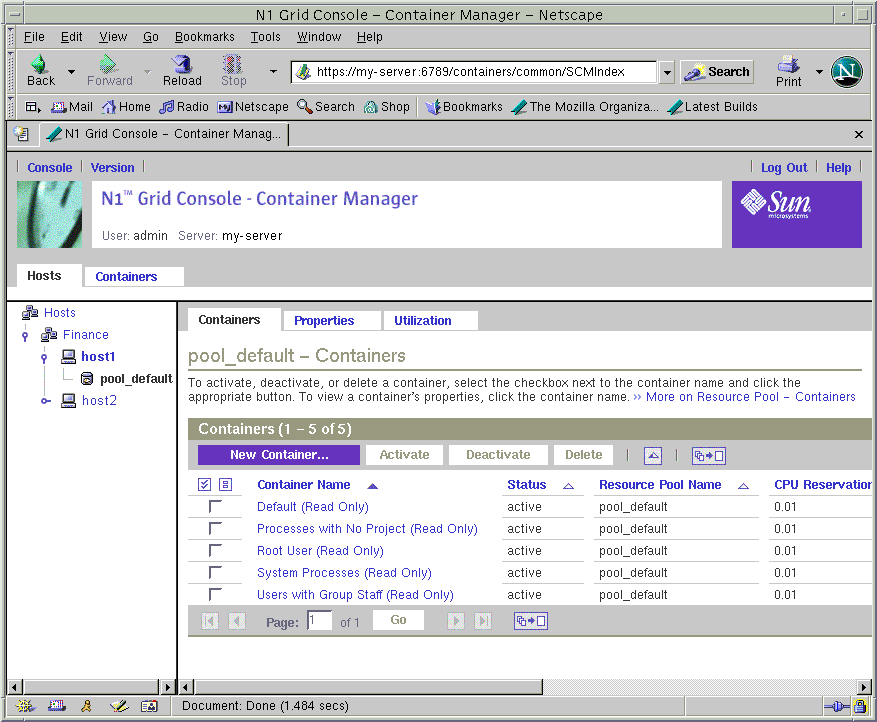Click into the URL address field
Screen dimensions: 877x722
point(473,72)
